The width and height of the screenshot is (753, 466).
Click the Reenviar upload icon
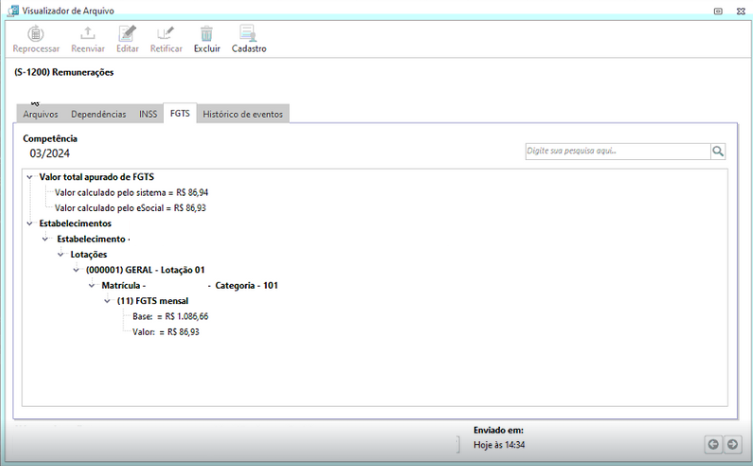pyautogui.click(x=87, y=34)
